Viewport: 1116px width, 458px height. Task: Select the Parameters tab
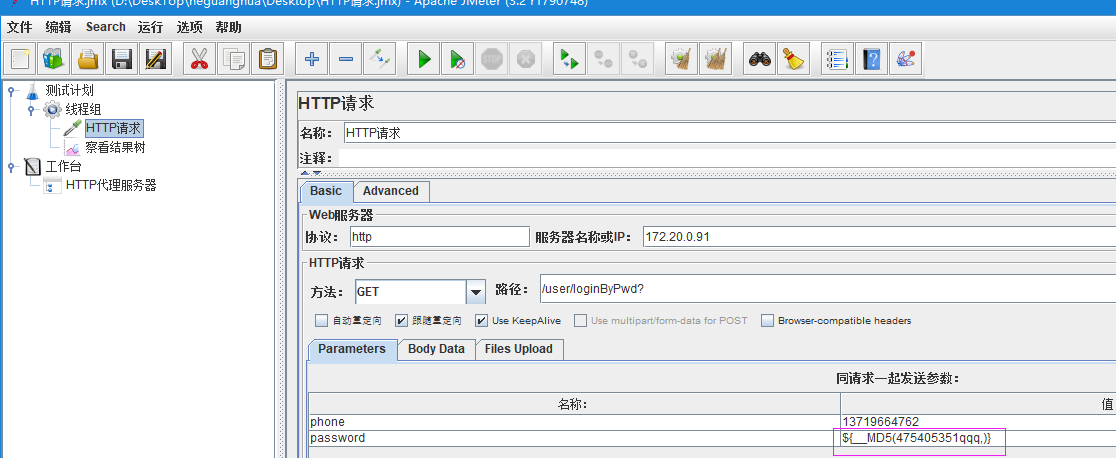(352, 349)
